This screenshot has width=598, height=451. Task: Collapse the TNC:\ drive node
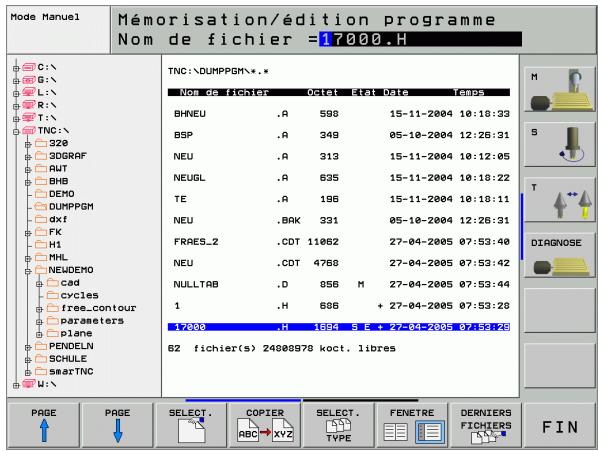tap(16, 132)
